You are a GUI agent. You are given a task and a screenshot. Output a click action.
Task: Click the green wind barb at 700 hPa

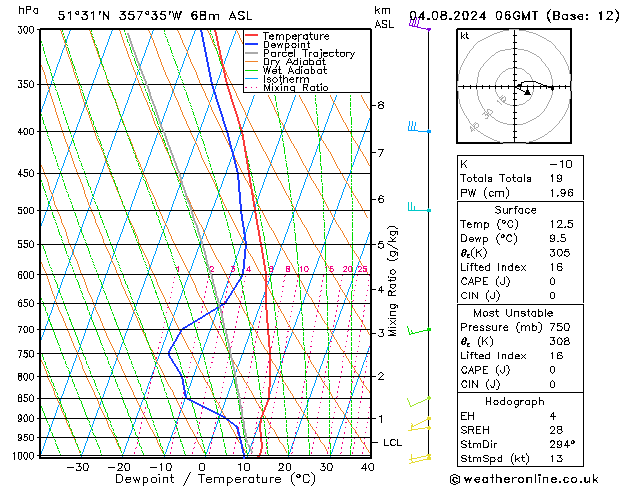(x=419, y=330)
